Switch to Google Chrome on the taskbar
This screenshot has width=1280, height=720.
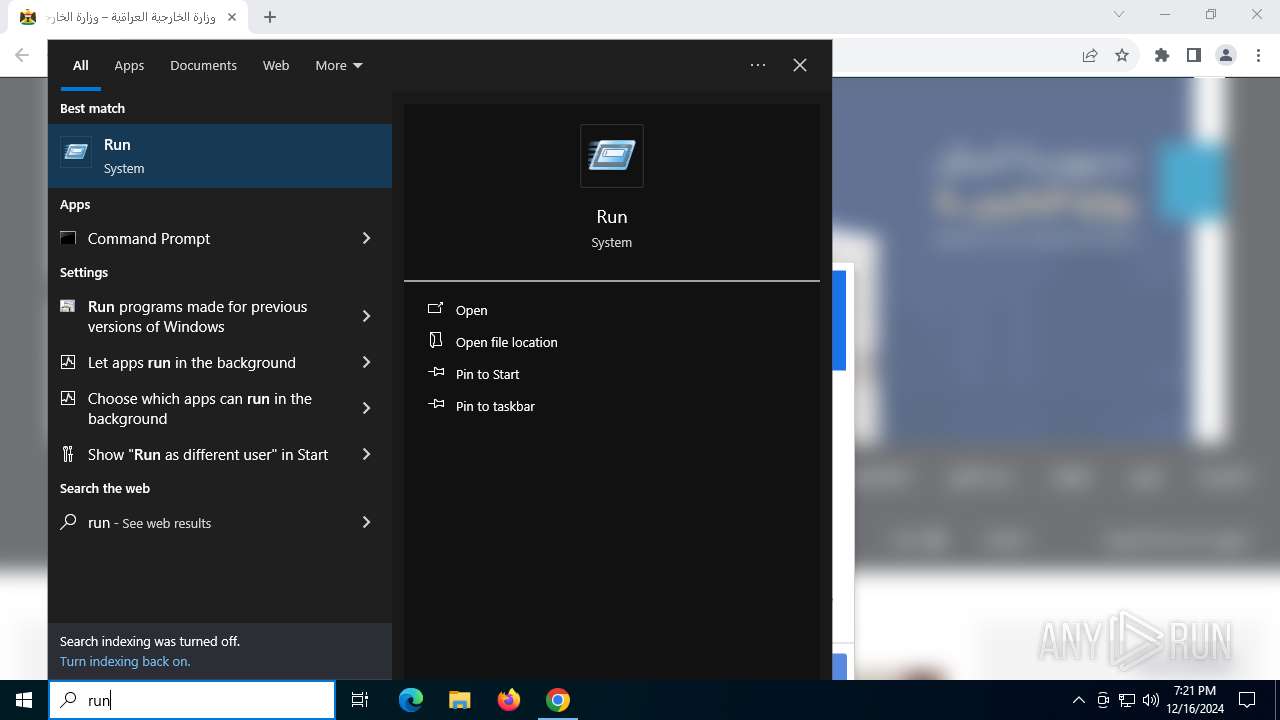(x=558, y=700)
